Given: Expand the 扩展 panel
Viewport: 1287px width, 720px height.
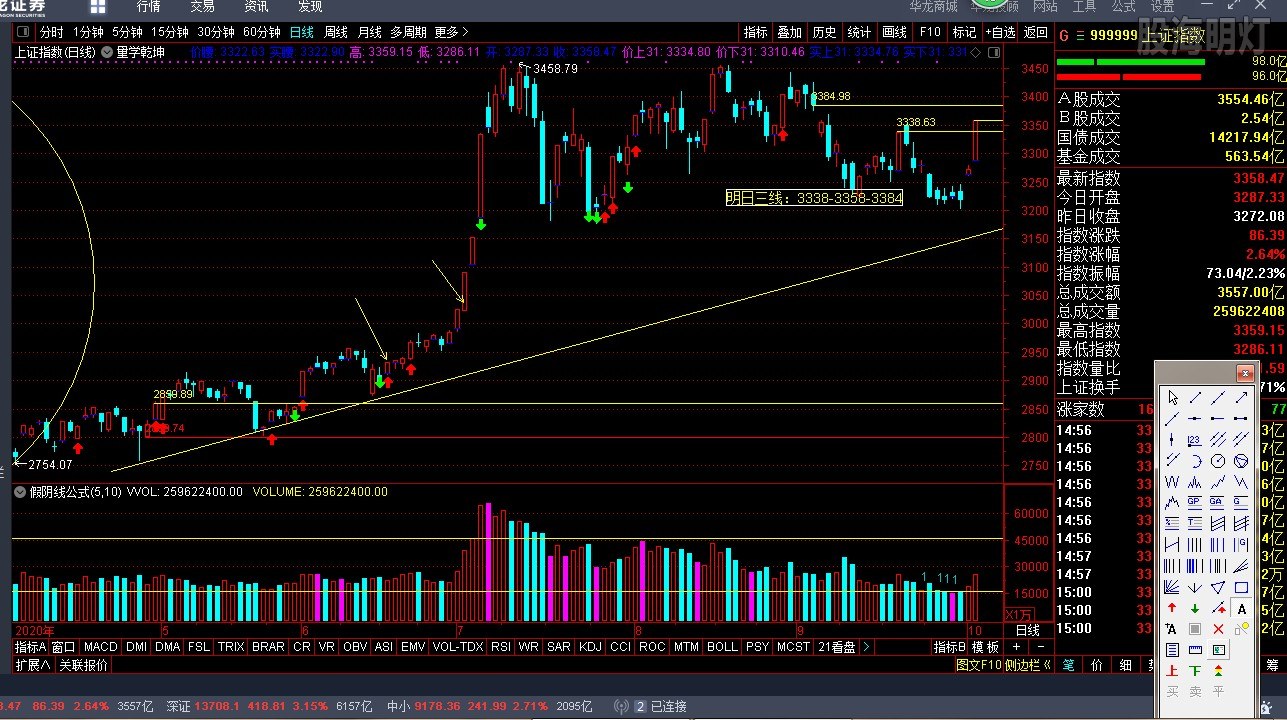Looking at the screenshot, I should coord(33,665).
